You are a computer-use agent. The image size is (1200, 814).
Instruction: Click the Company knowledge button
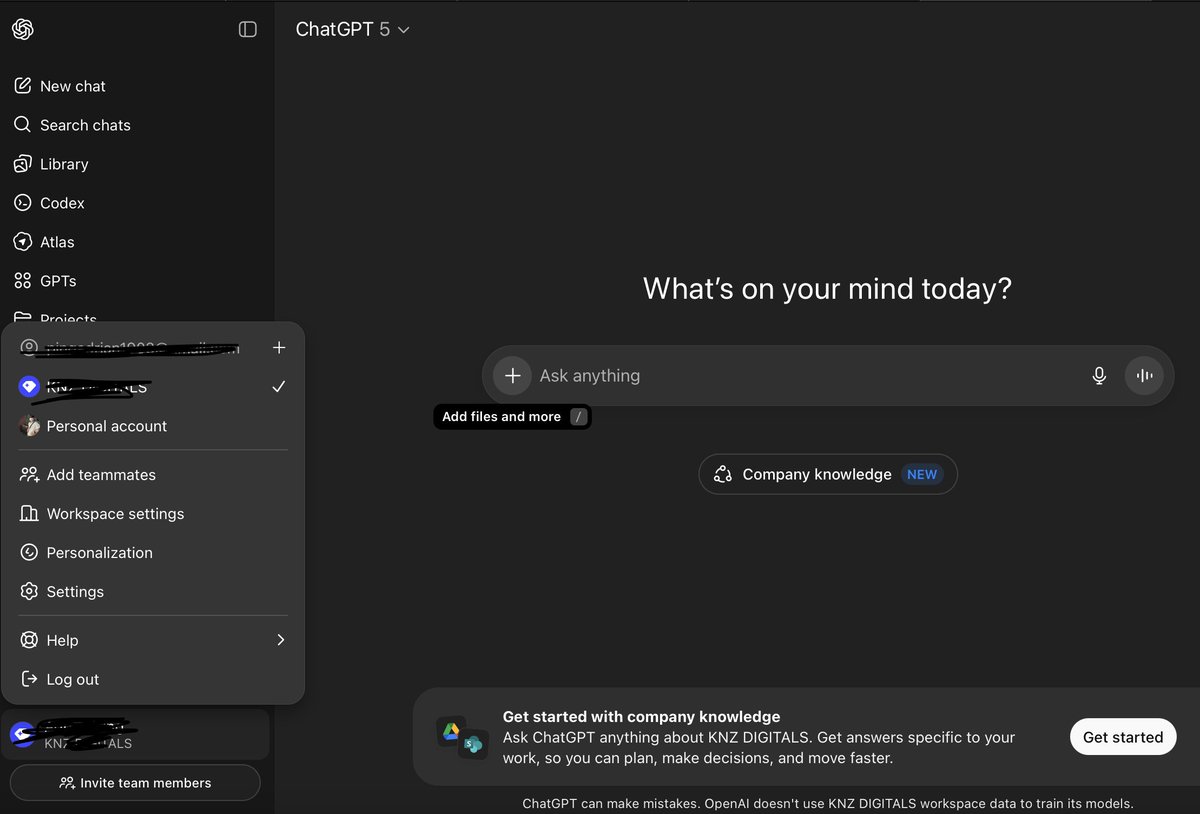click(x=828, y=475)
